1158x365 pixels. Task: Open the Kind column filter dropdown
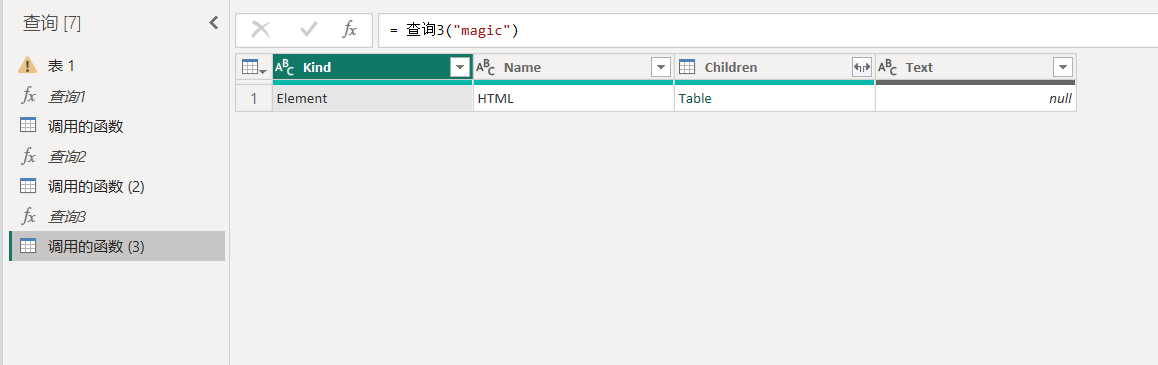460,67
